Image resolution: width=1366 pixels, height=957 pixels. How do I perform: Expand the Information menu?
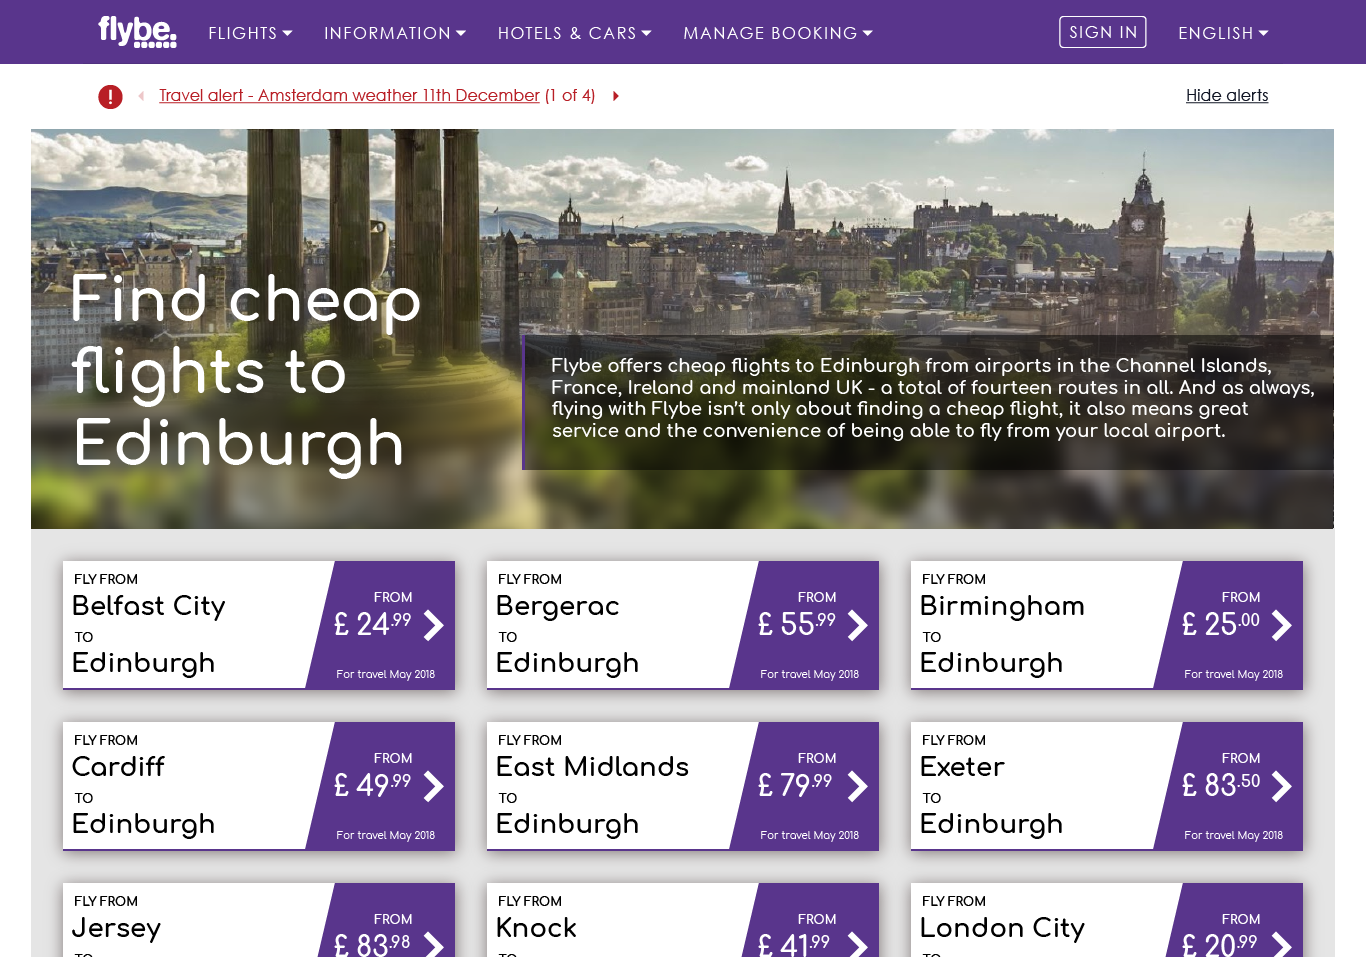(x=395, y=33)
